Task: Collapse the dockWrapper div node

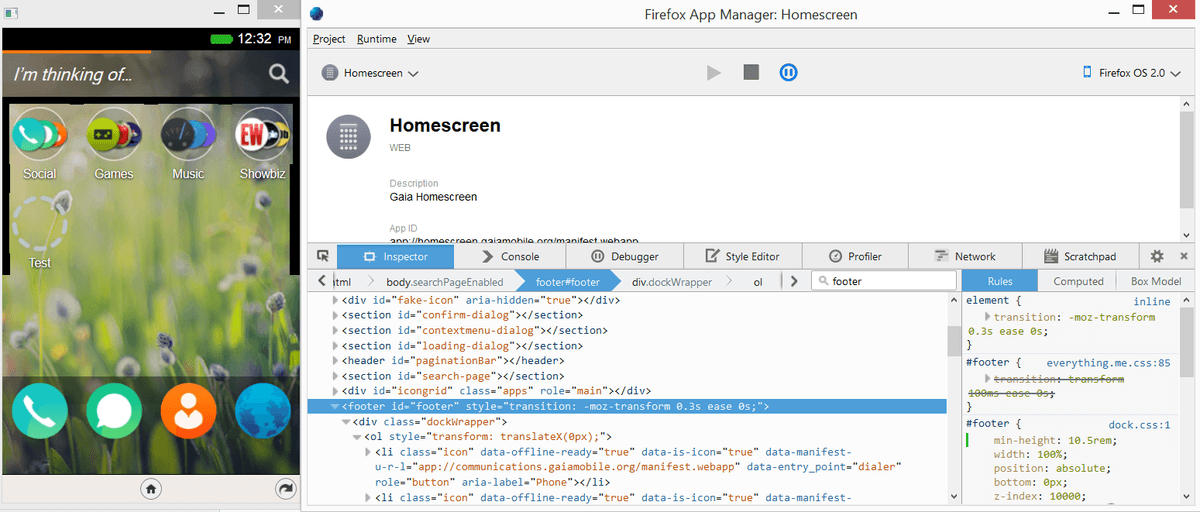Action: [347, 422]
